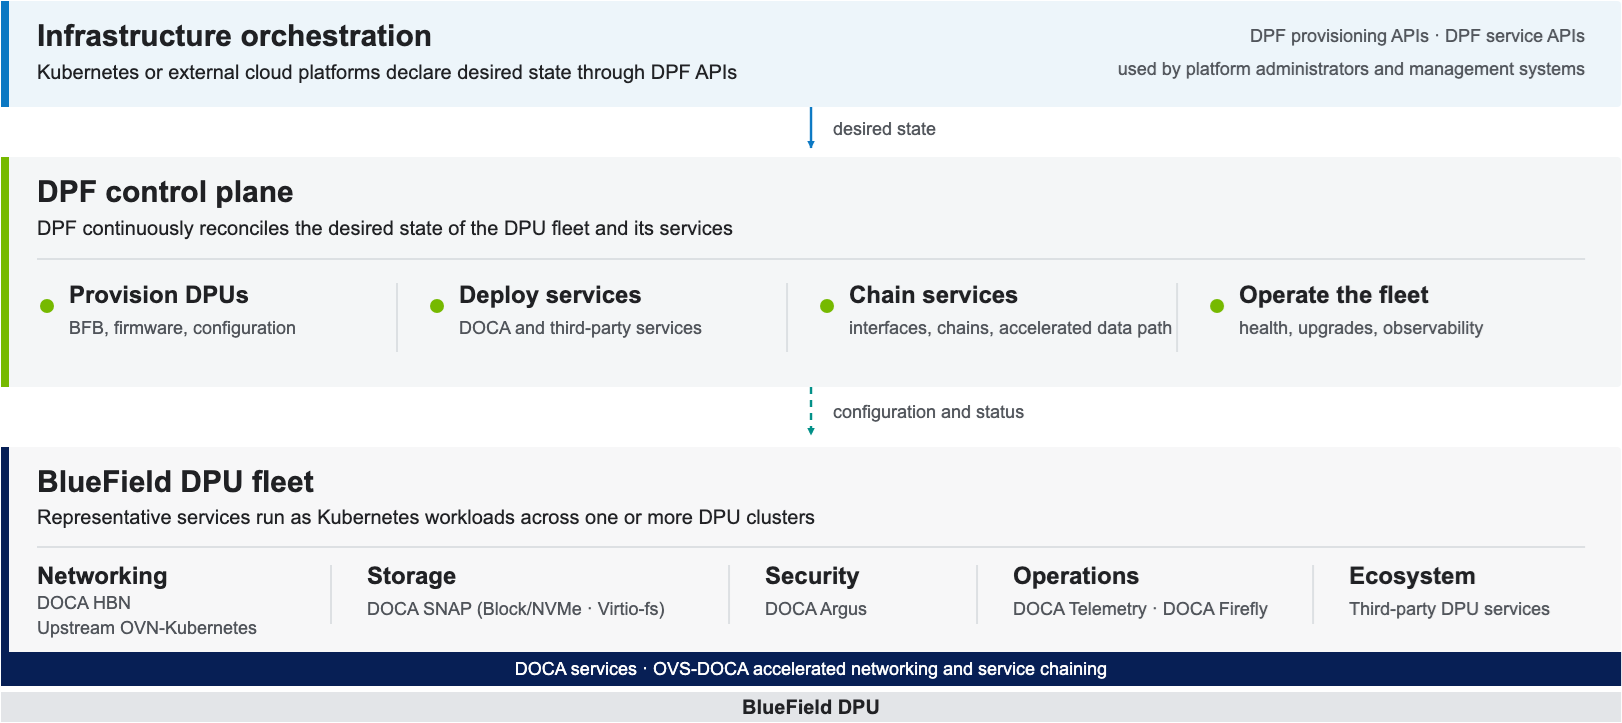Select the Operations category heading

[x=1076, y=576]
